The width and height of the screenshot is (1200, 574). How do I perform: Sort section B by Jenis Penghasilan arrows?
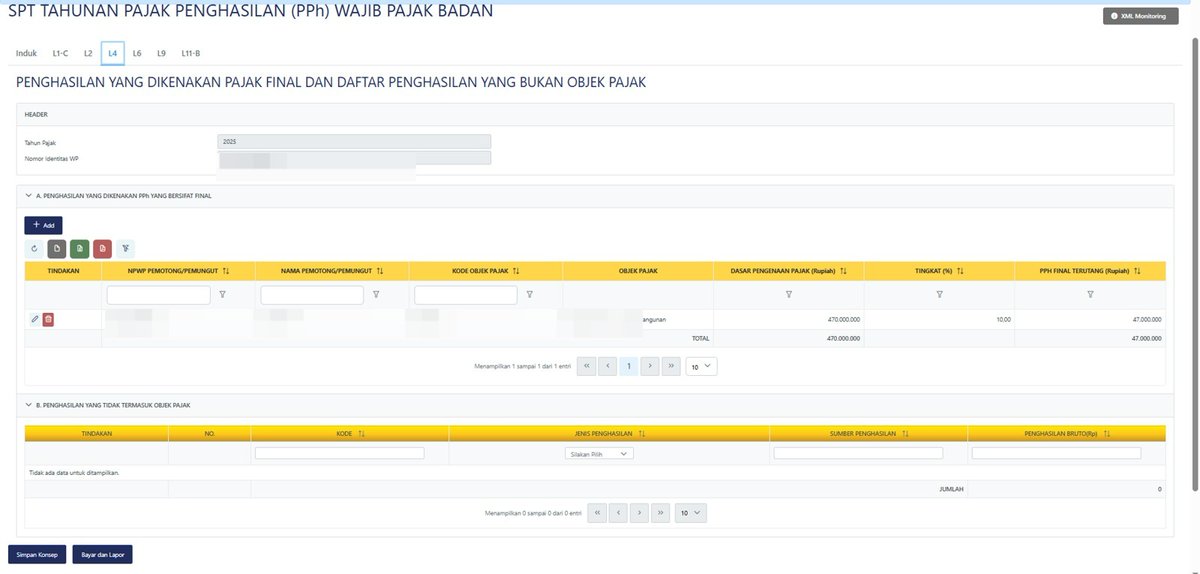tap(641, 434)
